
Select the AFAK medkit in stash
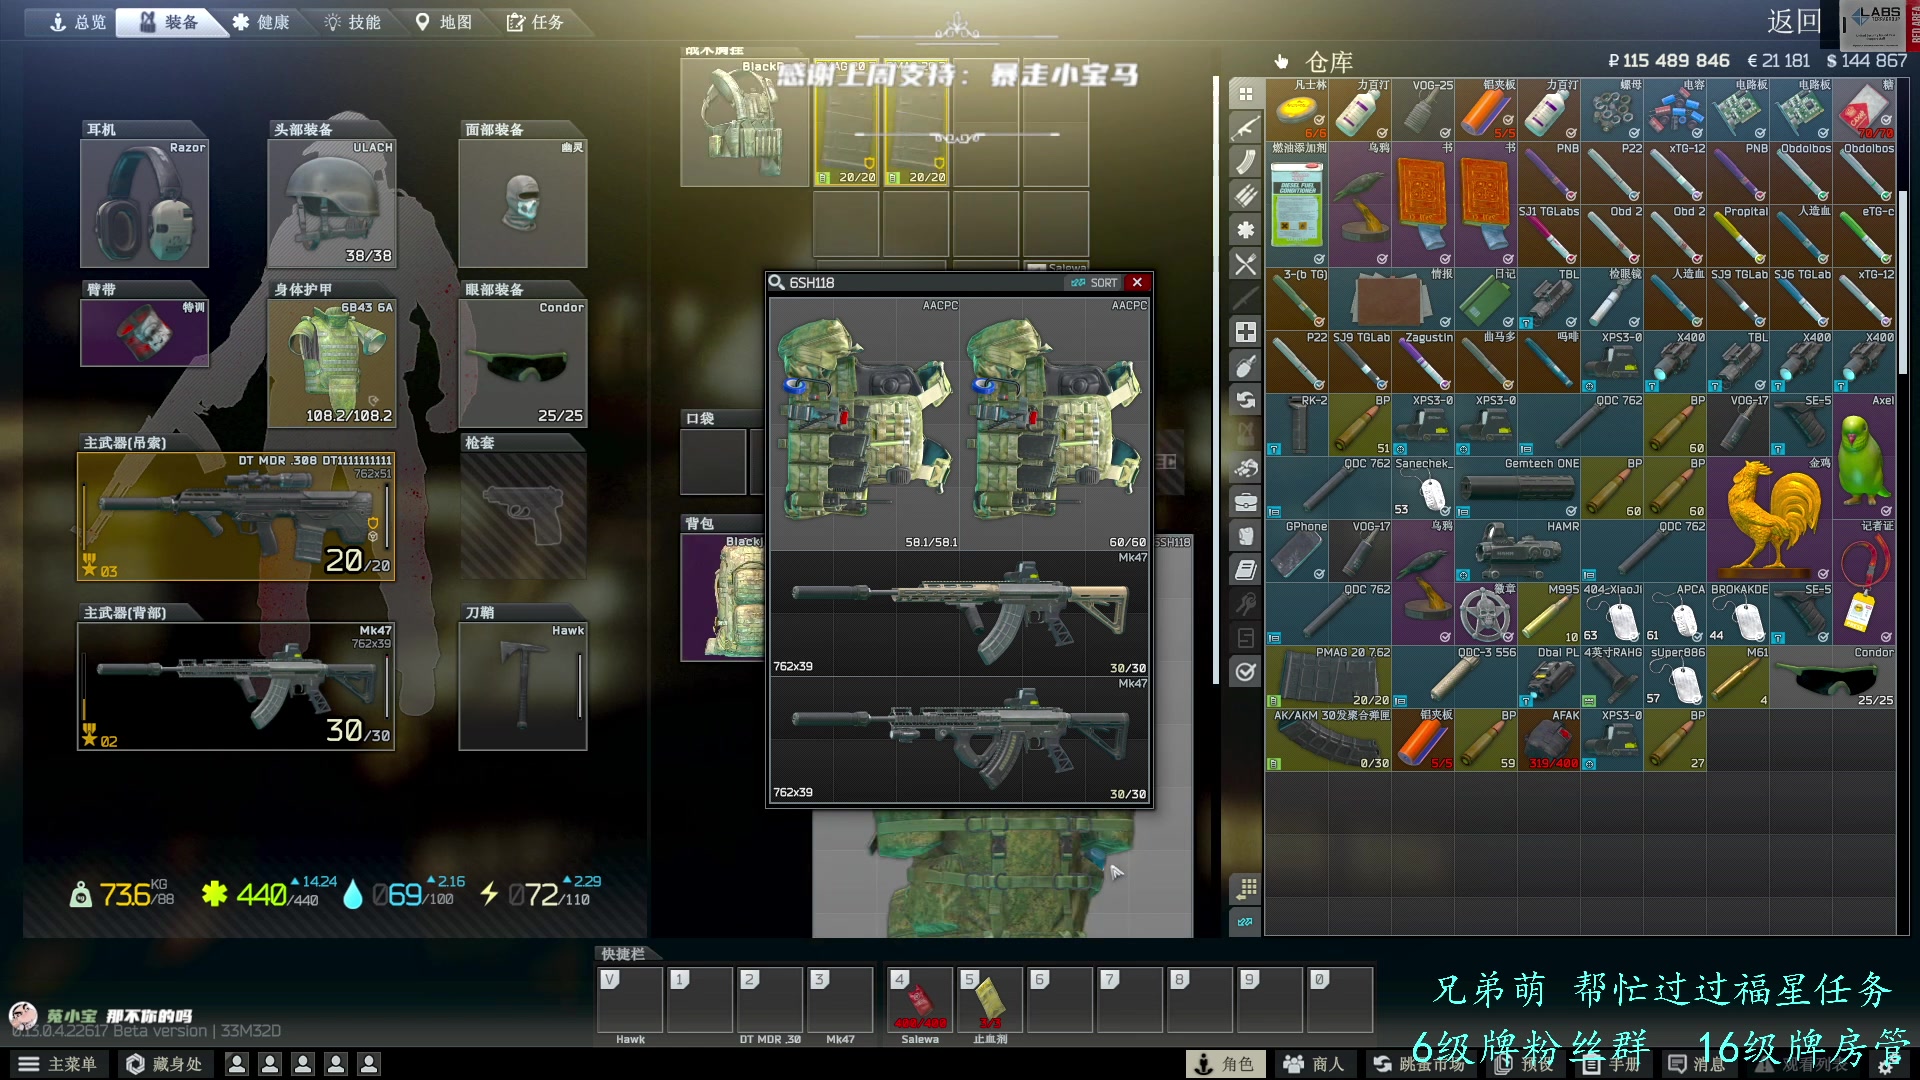coord(1549,740)
